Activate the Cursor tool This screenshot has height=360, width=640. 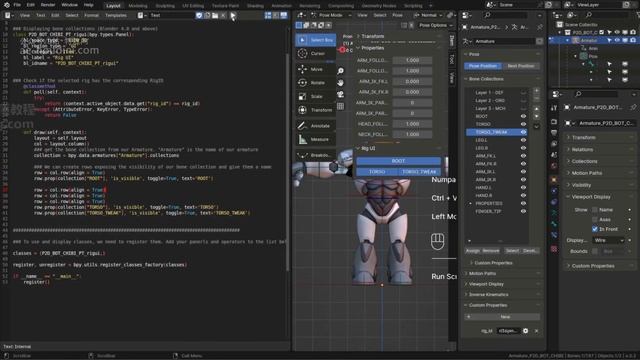click(x=316, y=53)
